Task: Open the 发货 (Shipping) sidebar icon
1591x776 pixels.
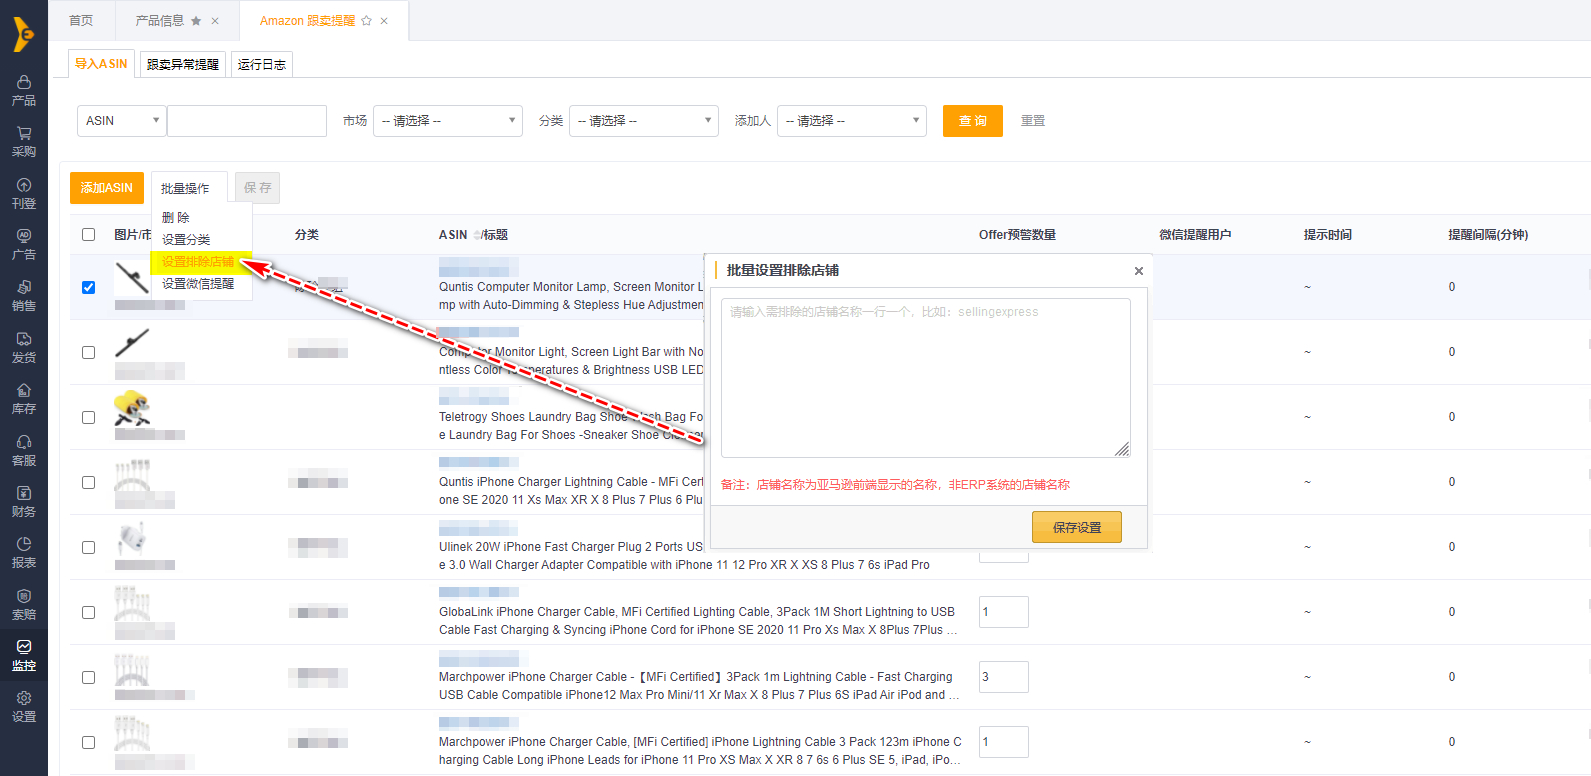Action: coord(24,347)
